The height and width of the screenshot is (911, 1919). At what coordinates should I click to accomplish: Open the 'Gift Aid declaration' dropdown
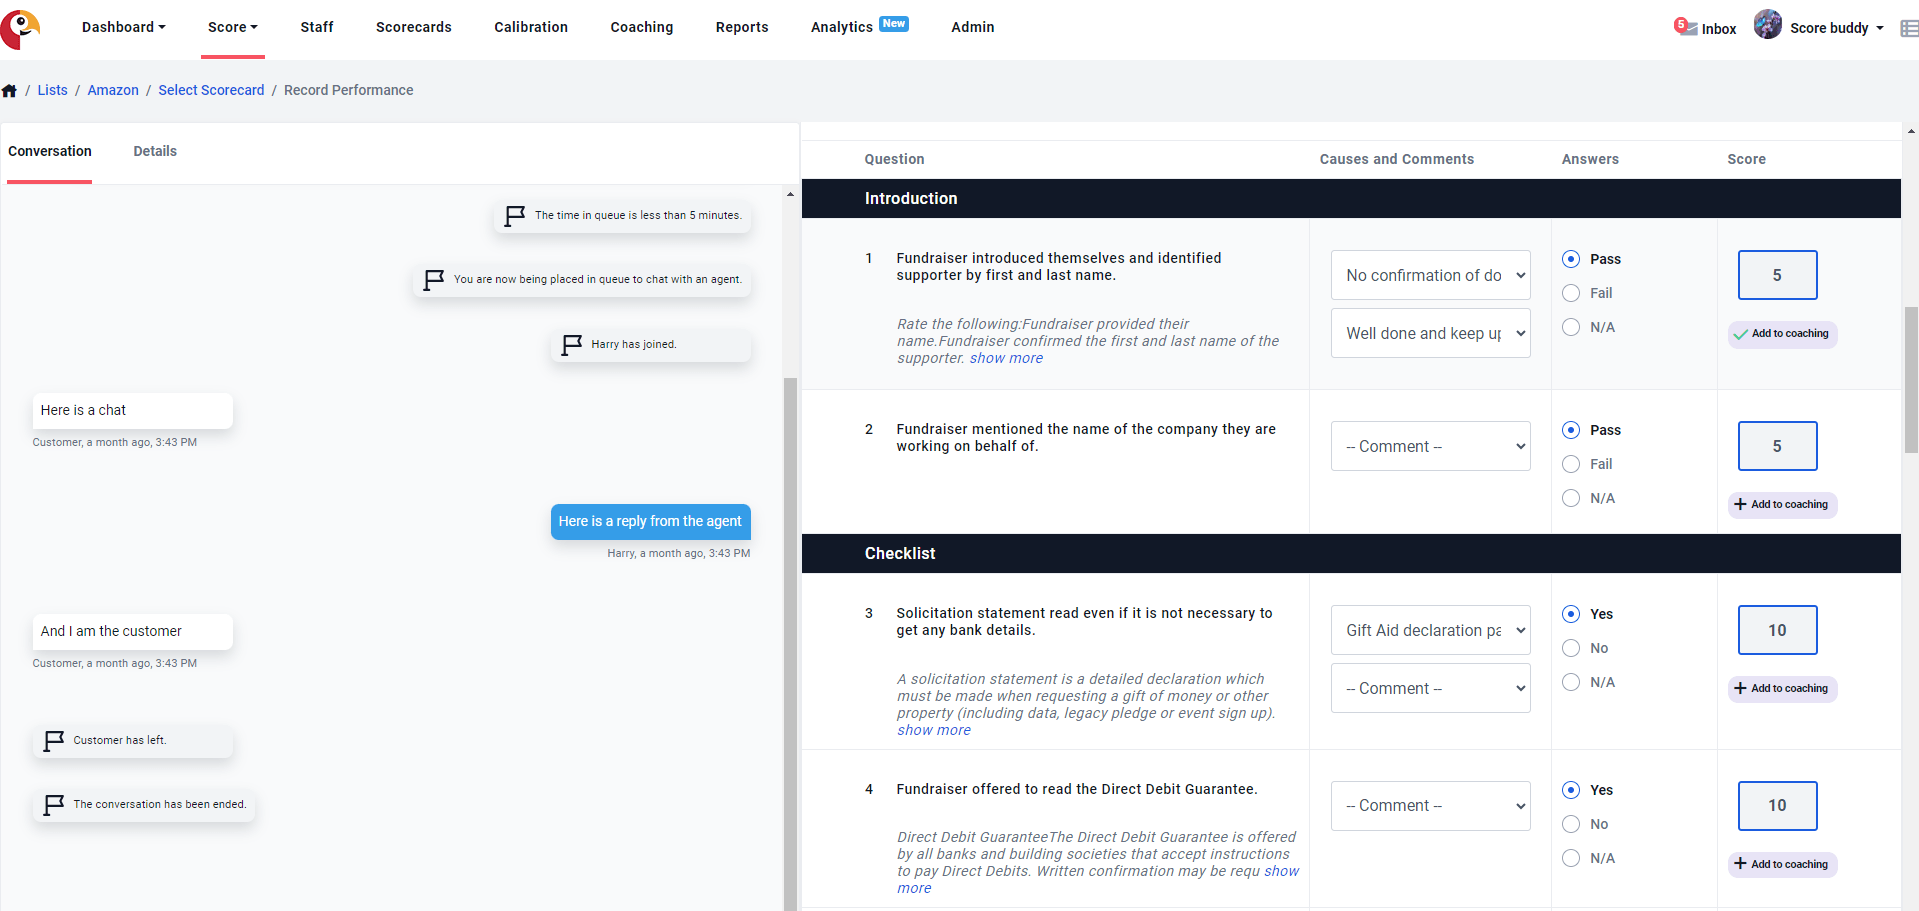point(1430,630)
